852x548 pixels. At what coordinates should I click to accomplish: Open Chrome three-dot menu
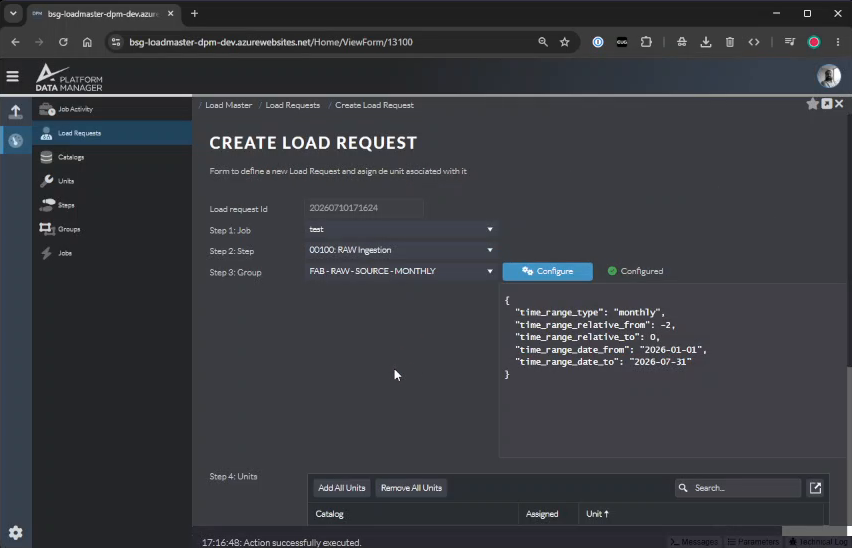tap(837, 42)
